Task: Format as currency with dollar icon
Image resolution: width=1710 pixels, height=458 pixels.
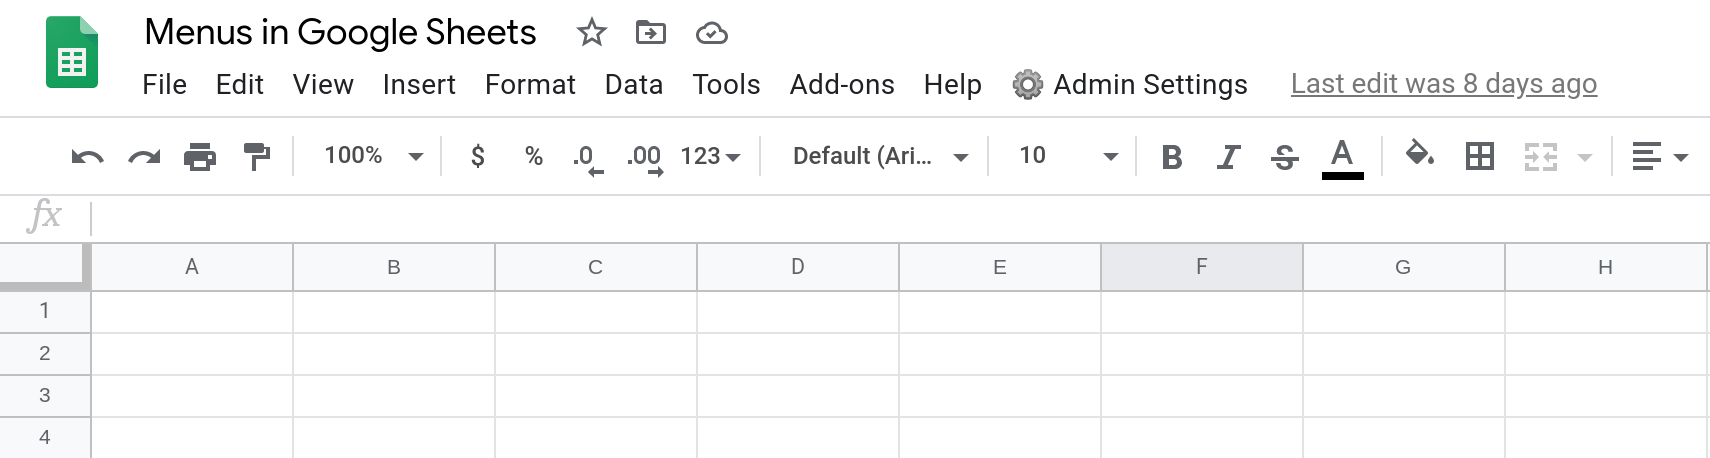Action: [478, 156]
